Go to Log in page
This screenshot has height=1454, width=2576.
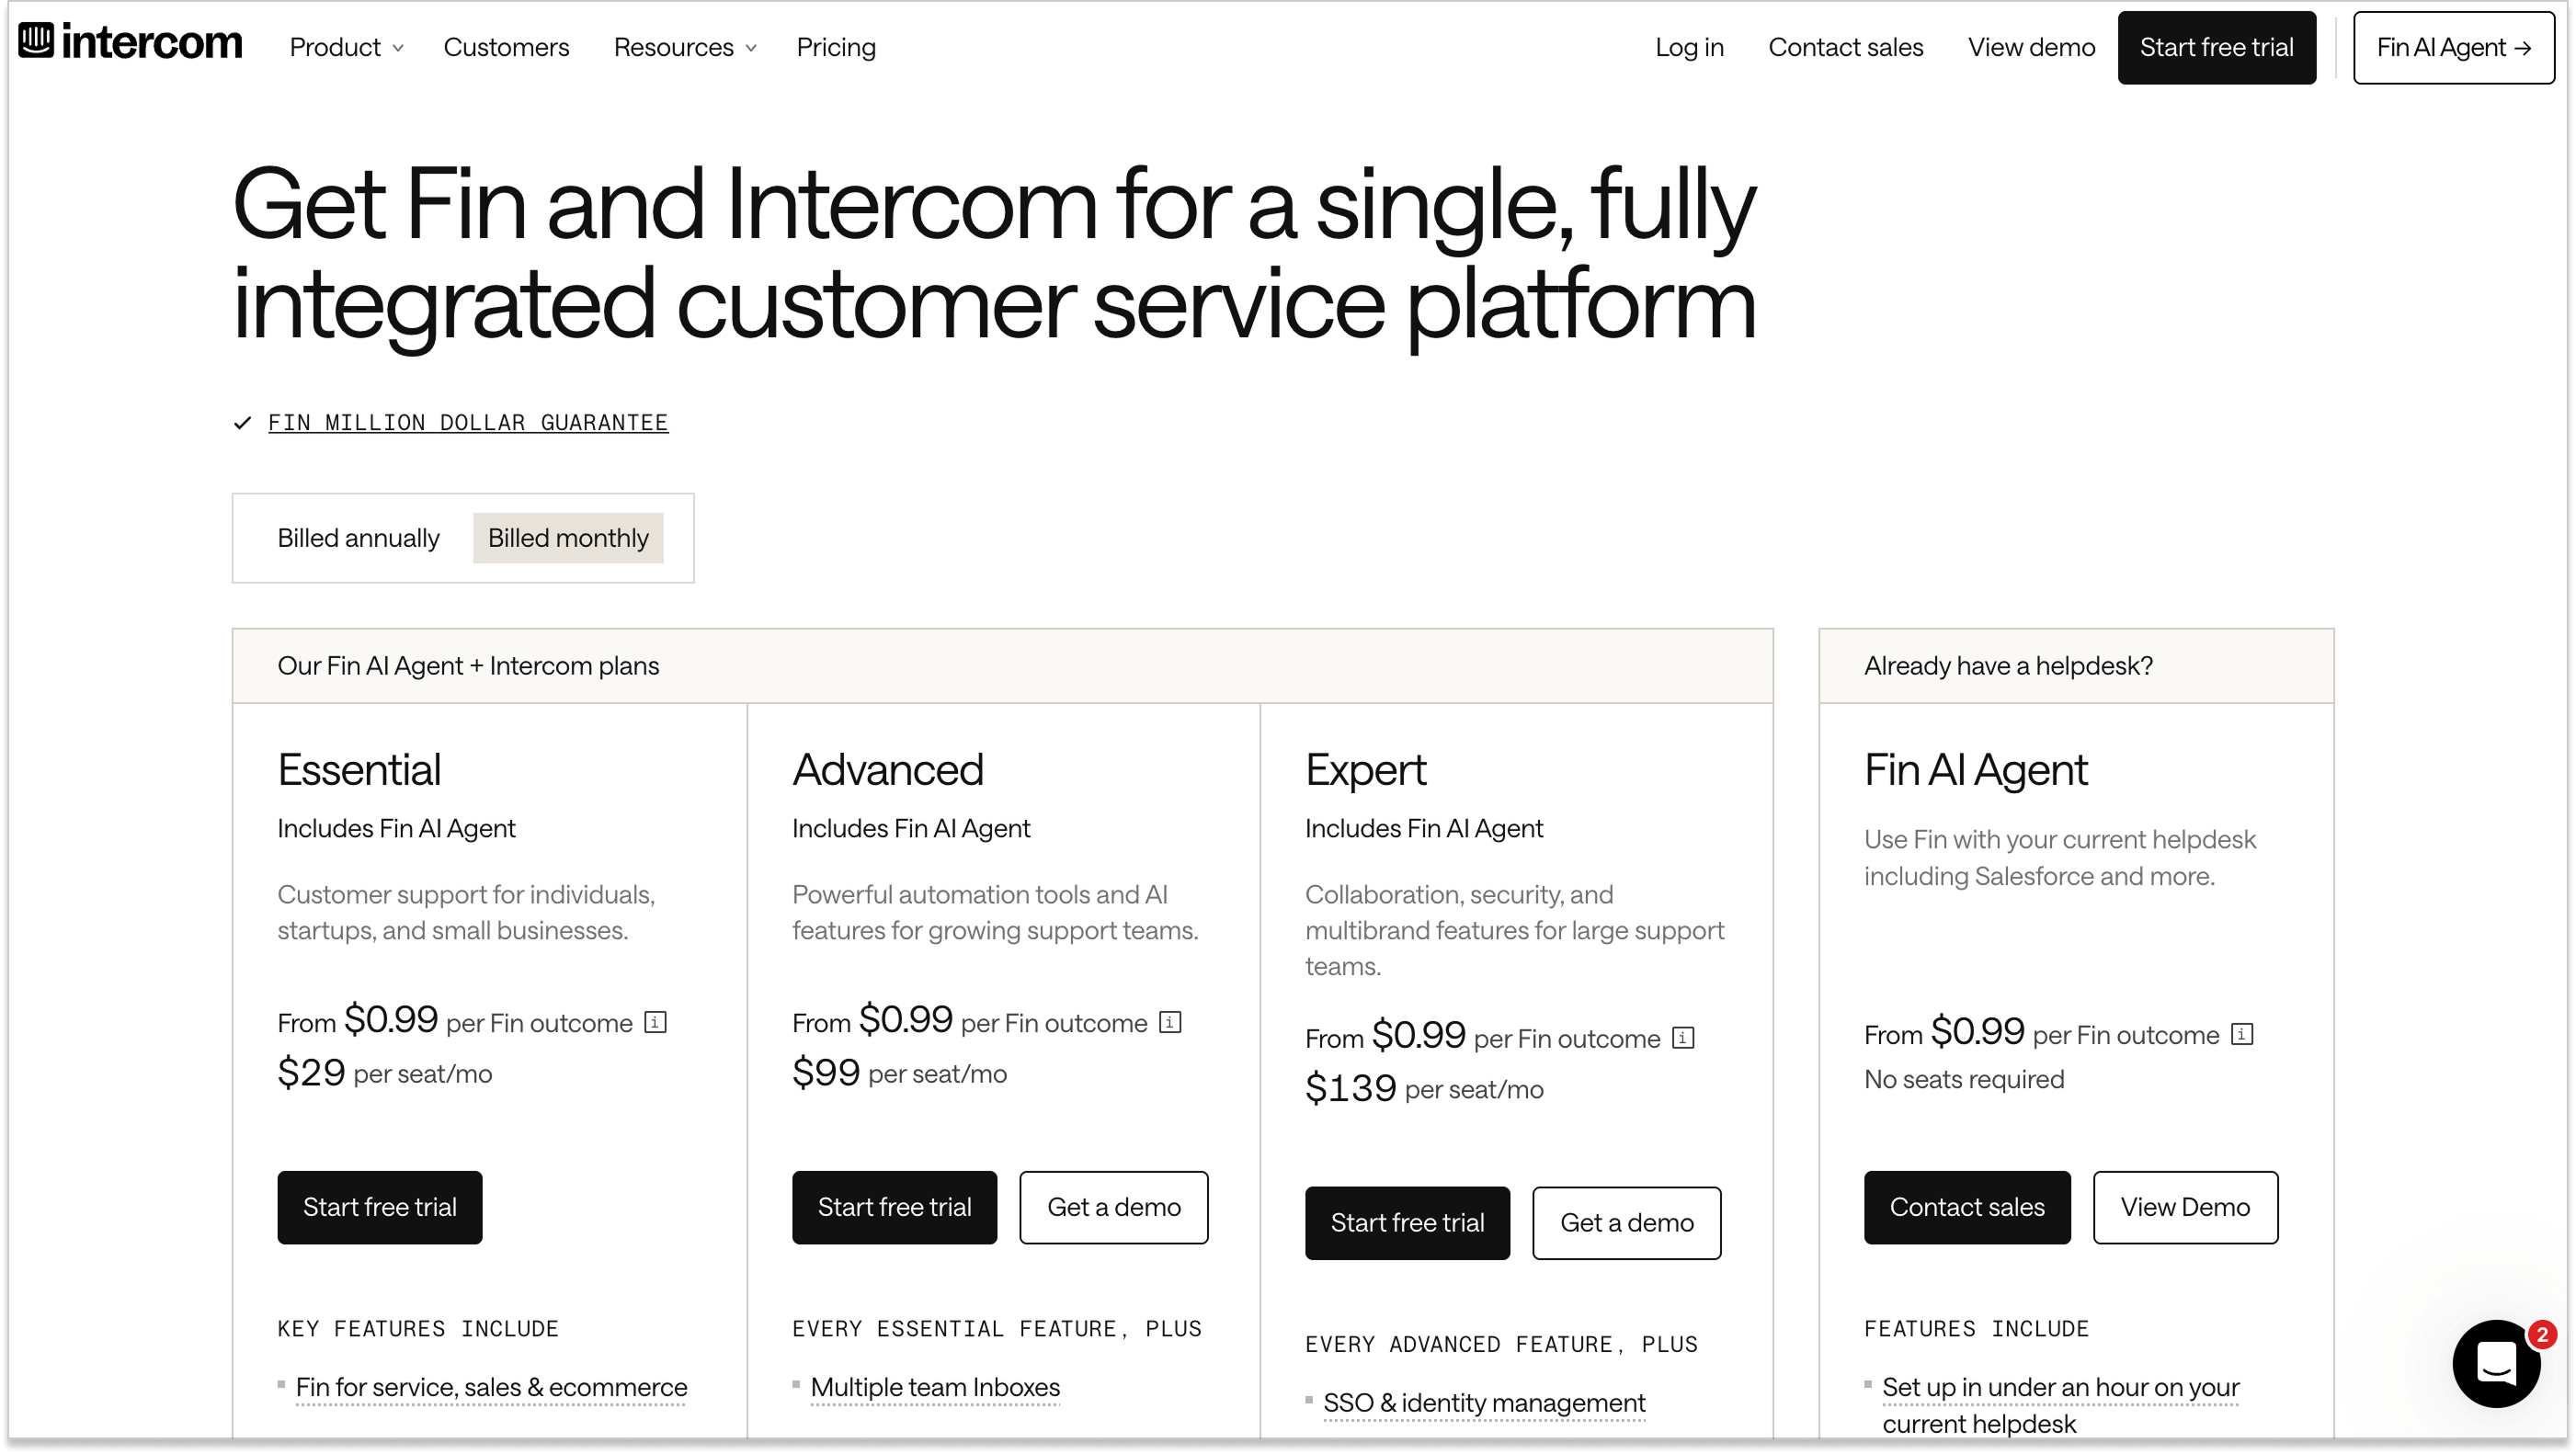[1689, 47]
